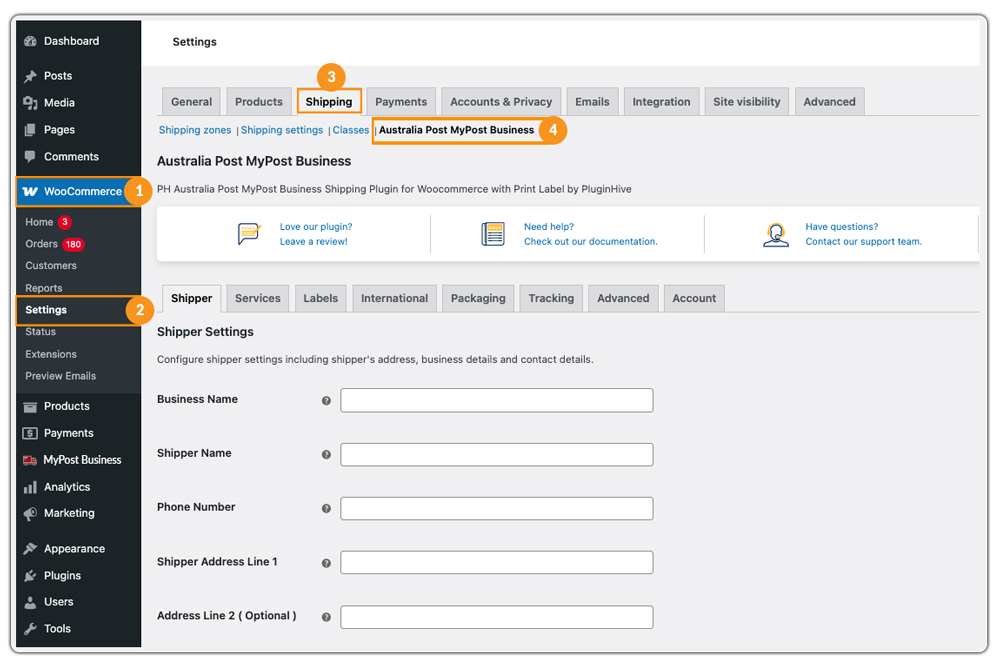Click Leave a review link
1000x665 pixels.
click(313, 242)
